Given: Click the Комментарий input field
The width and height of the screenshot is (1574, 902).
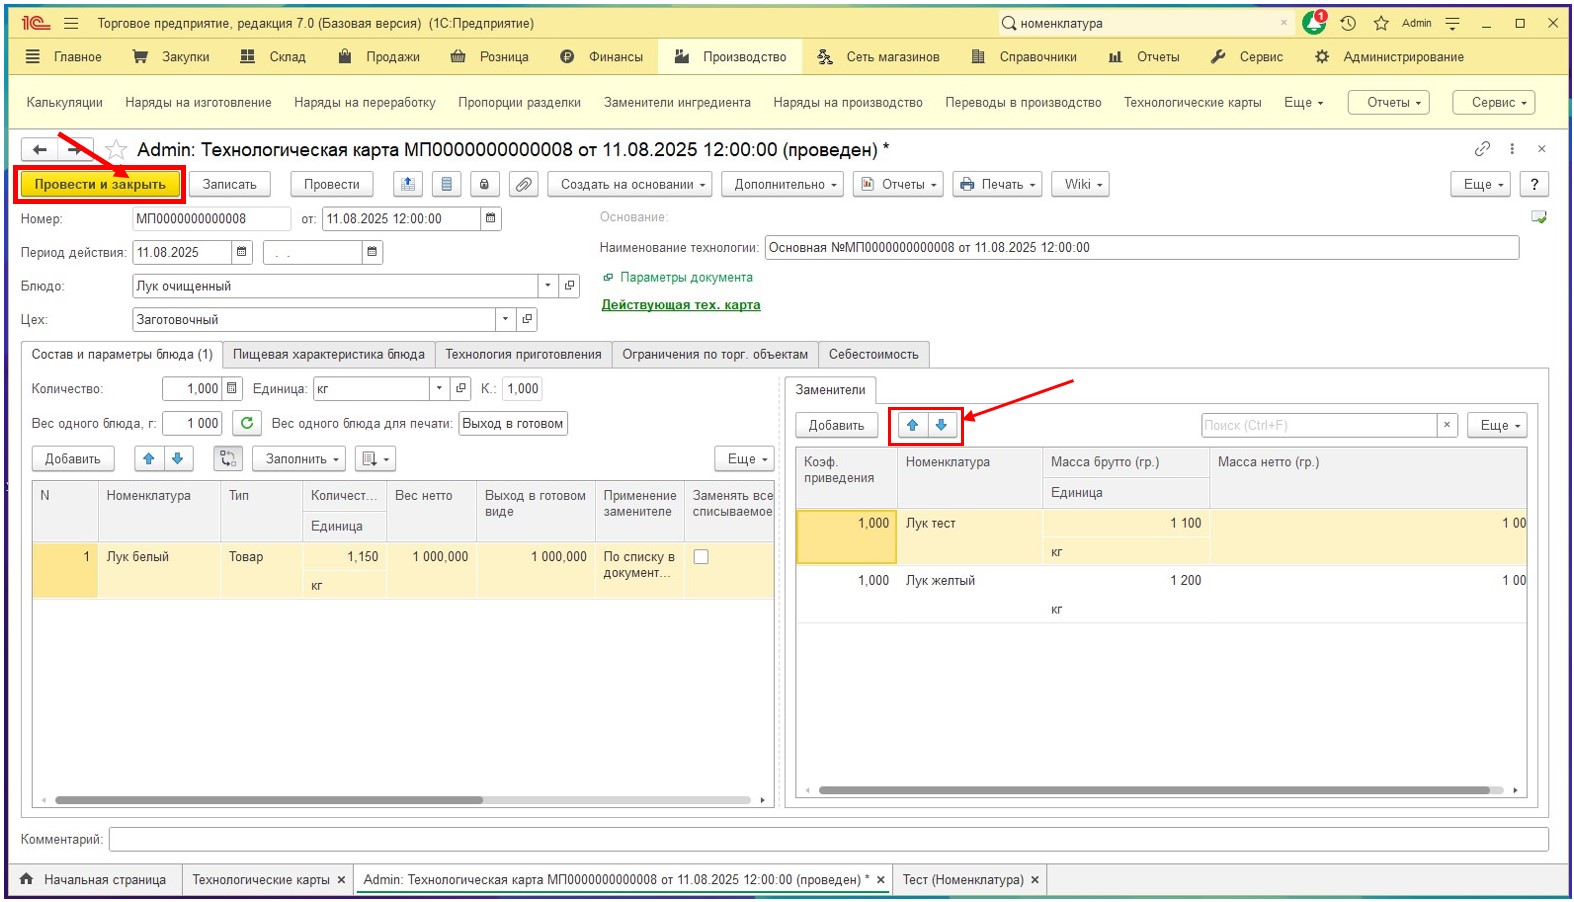Looking at the screenshot, I should click(828, 839).
